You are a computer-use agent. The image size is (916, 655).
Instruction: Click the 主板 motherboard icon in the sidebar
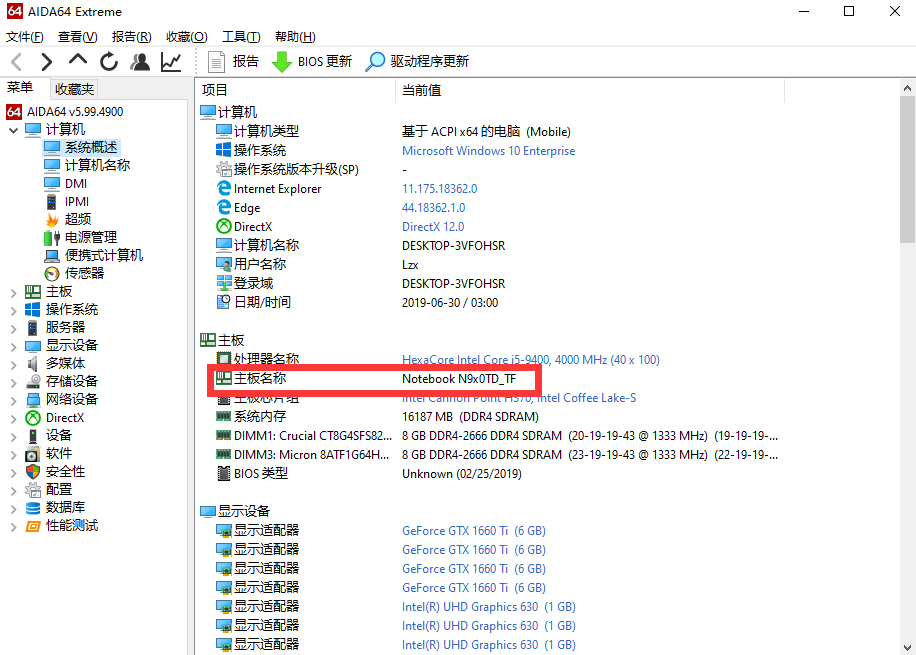(33, 292)
